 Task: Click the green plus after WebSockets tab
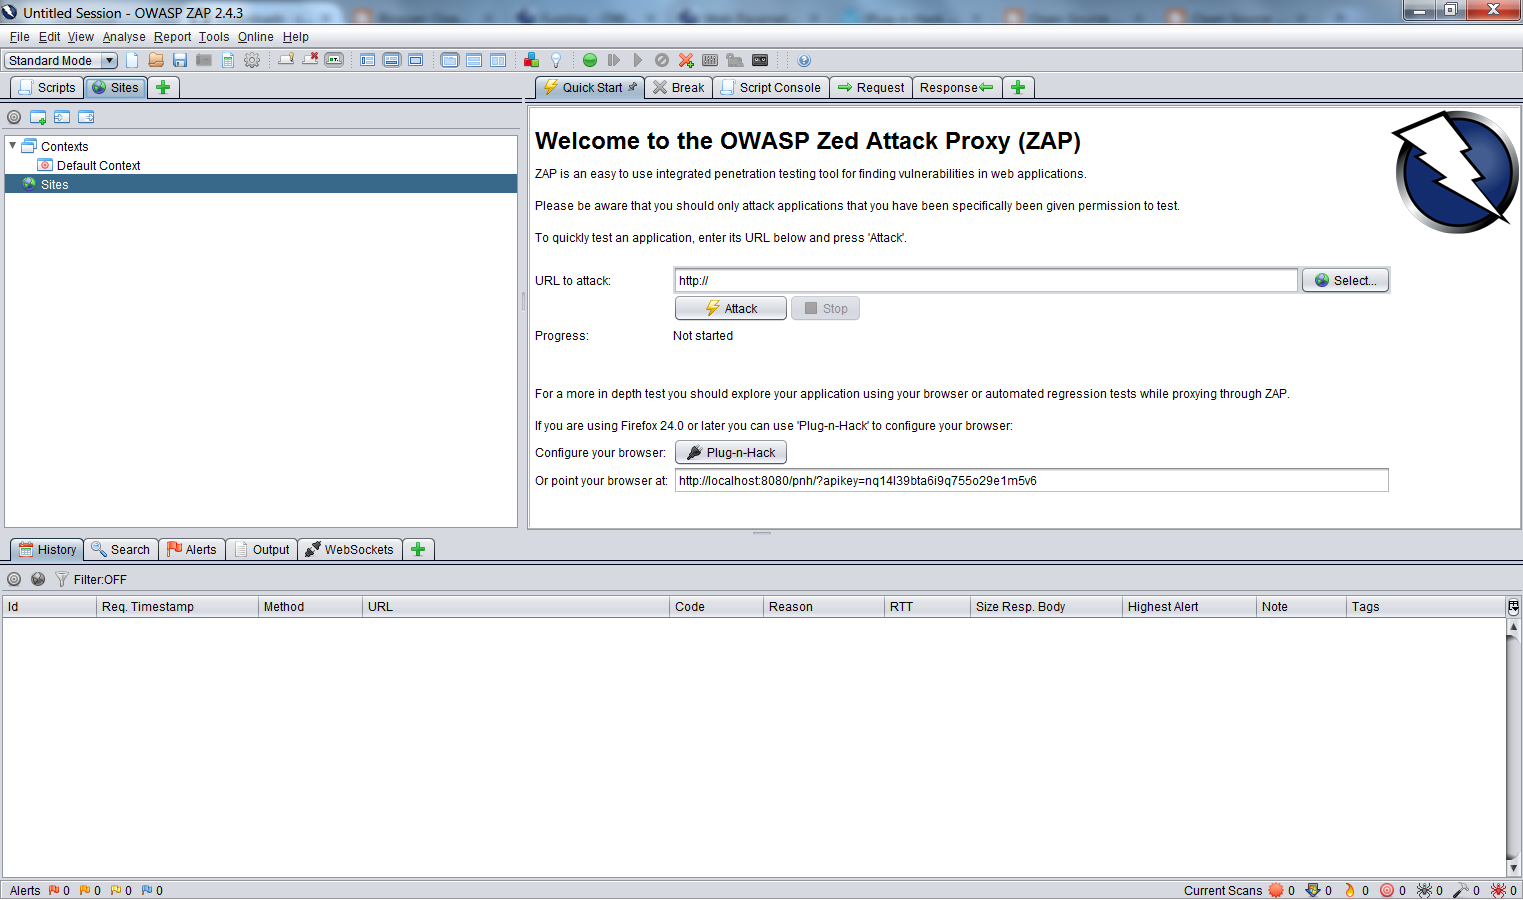pyautogui.click(x=418, y=550)
